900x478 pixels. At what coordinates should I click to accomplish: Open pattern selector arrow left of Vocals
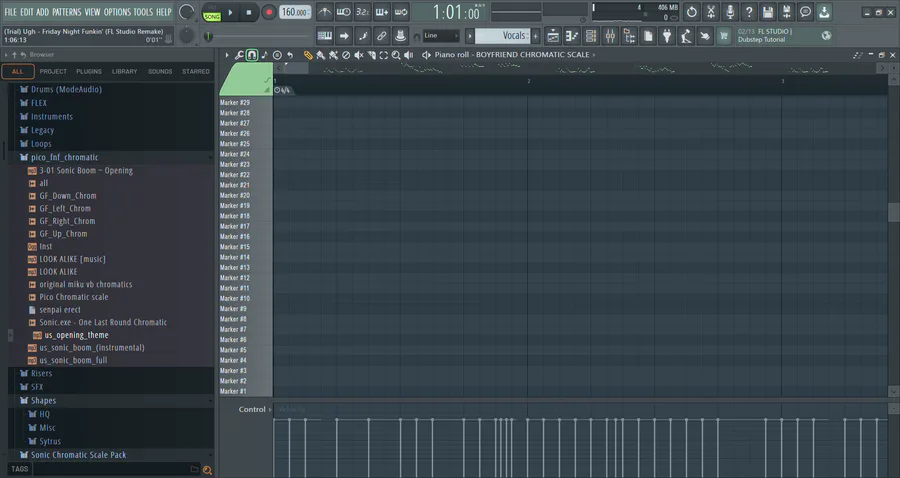point(470,36)
